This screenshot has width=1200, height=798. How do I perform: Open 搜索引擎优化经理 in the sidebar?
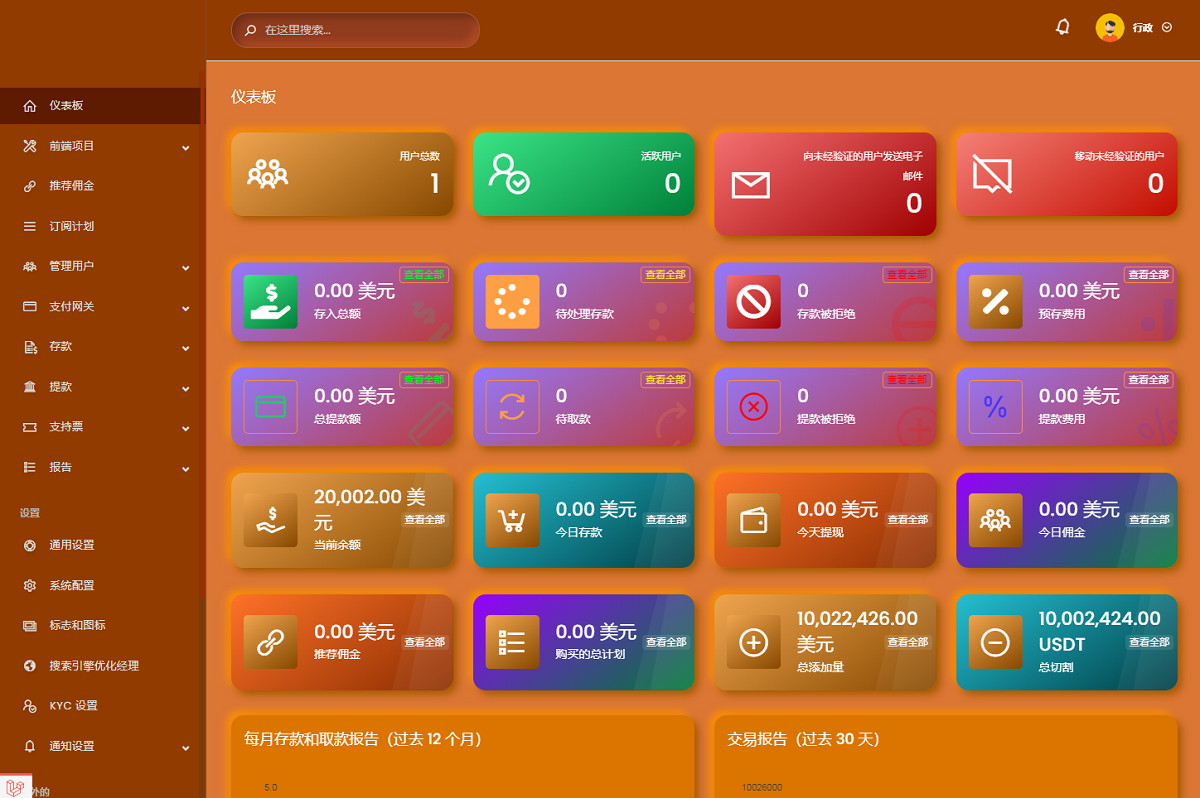(x=100, y=665)
